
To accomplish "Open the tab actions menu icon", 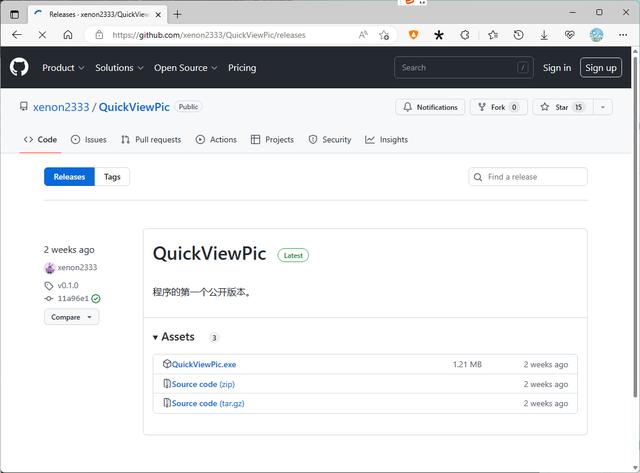I will [x=14, y=14].
